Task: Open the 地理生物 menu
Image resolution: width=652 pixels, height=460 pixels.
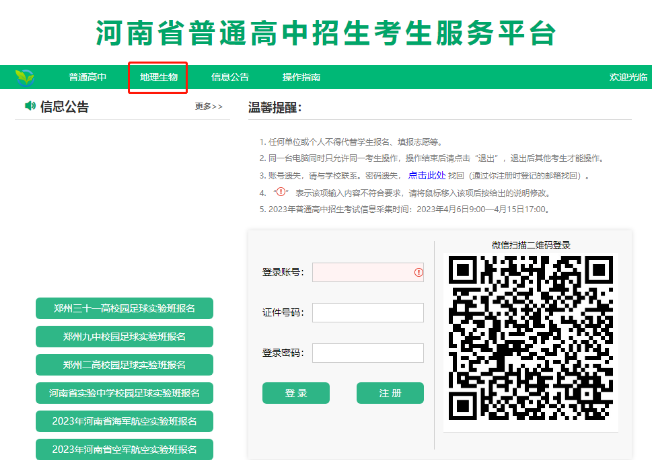Action: click(x=158, y=77)
